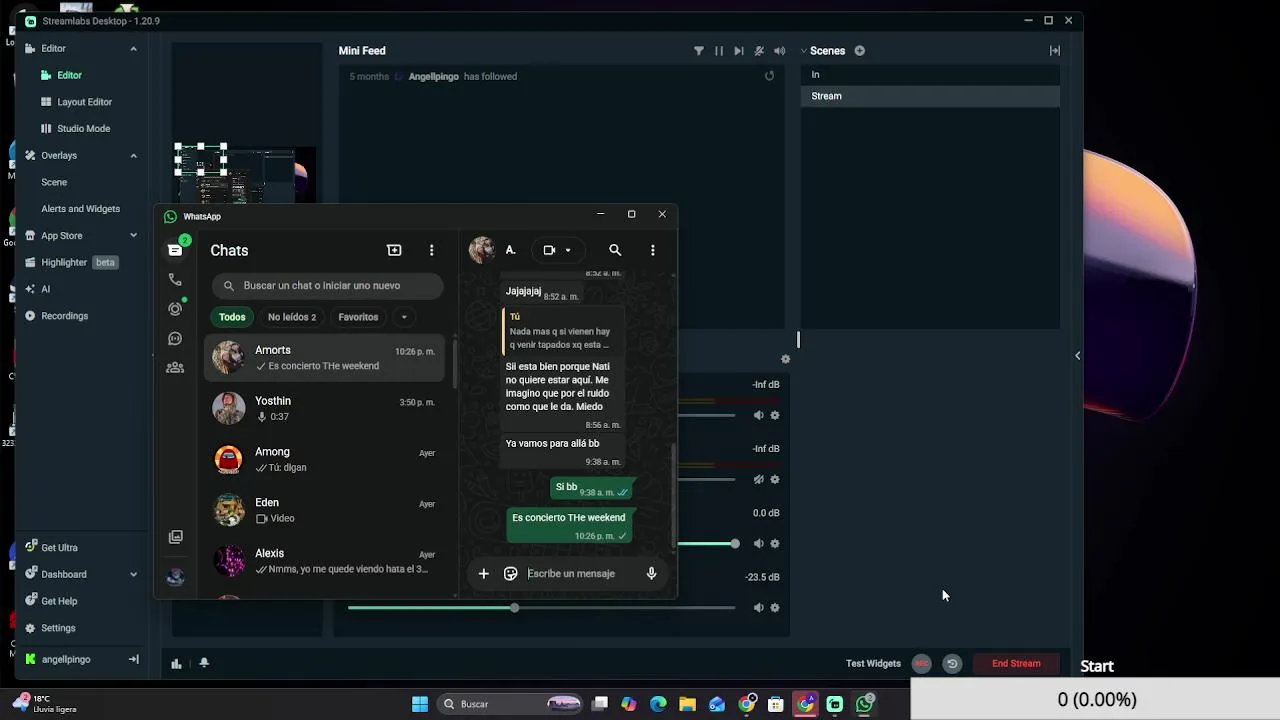
Task: Skip current alert in Mini Feed
Action: 738,51
